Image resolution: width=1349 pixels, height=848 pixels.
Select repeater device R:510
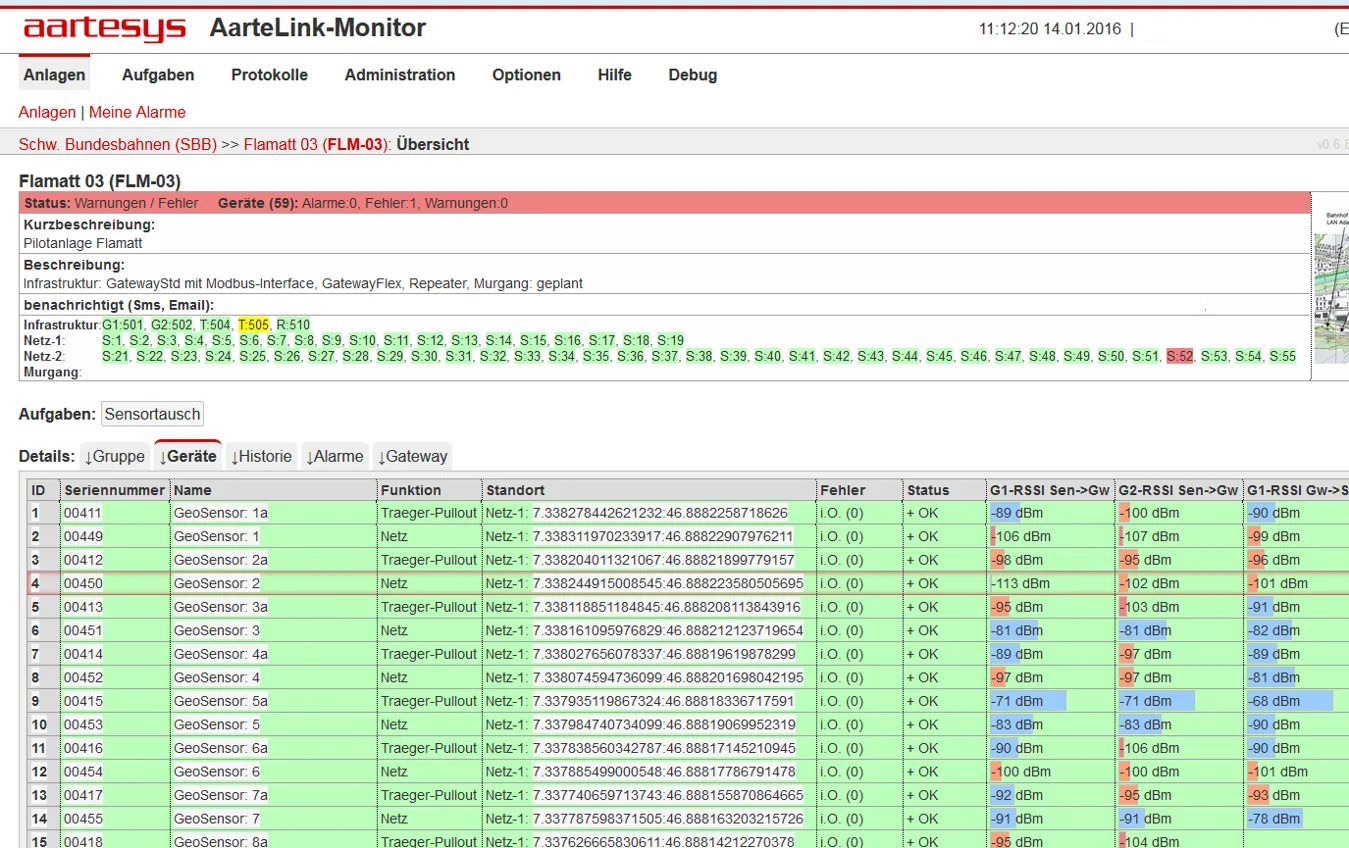[x=293, y=325]
